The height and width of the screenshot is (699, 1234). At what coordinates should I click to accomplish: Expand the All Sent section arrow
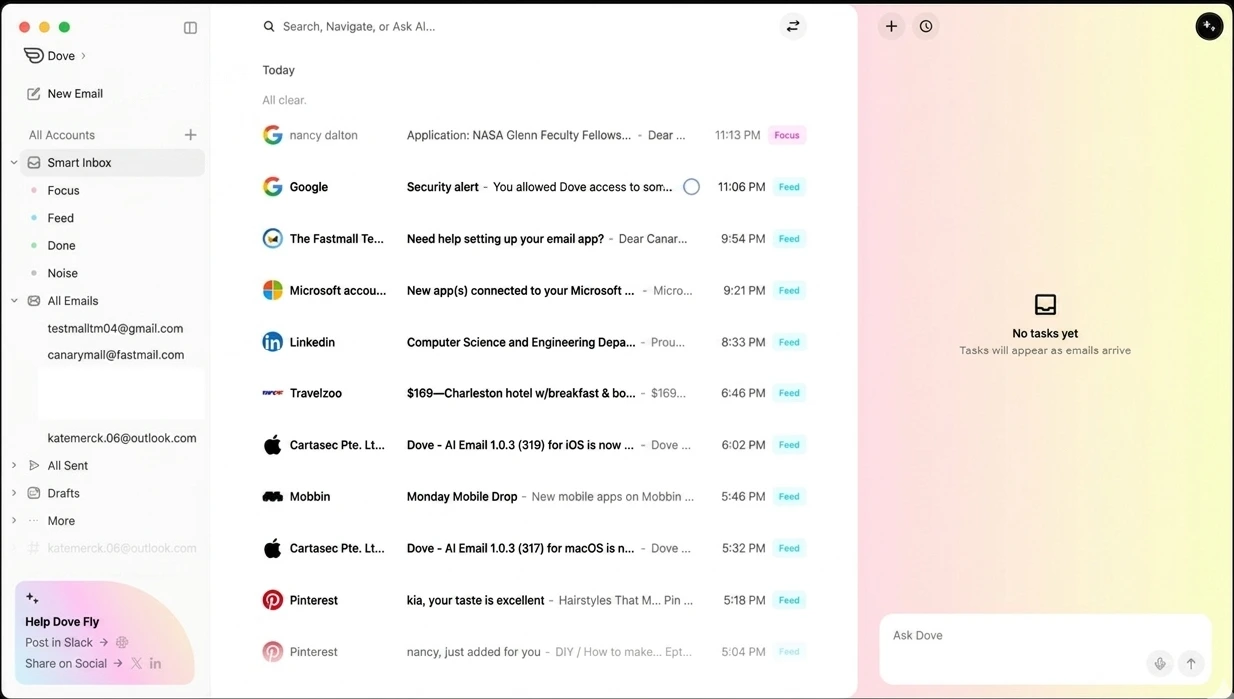14,466
